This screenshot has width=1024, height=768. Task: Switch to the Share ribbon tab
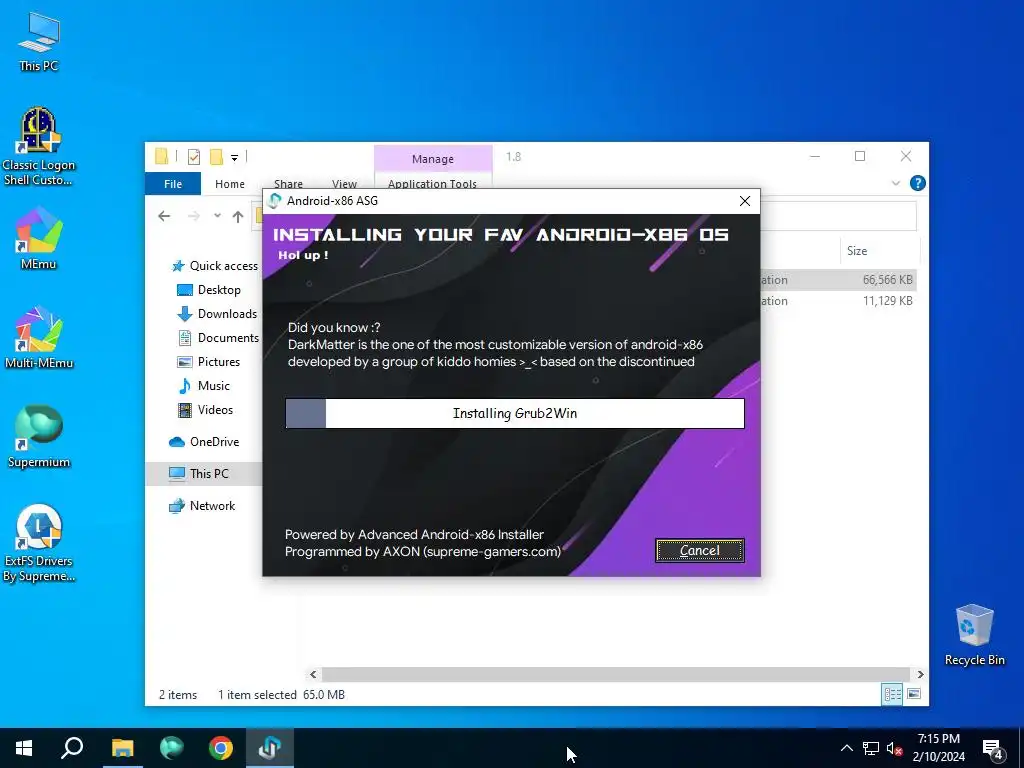(288, 184)
